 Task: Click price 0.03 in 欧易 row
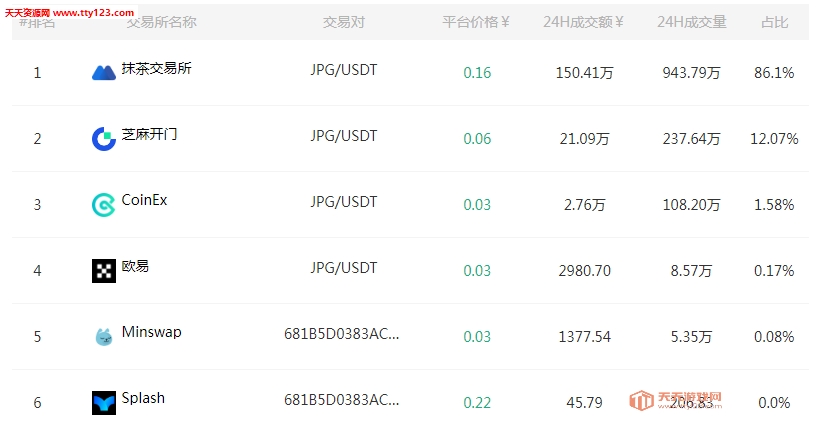477,271
